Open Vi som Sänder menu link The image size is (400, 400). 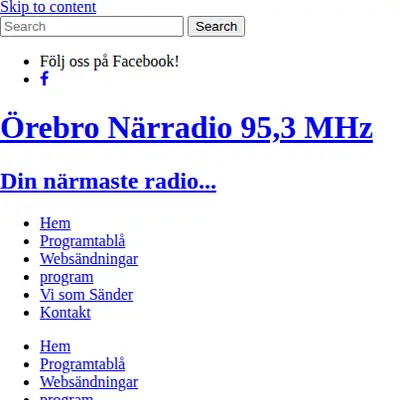click(87, 295)
